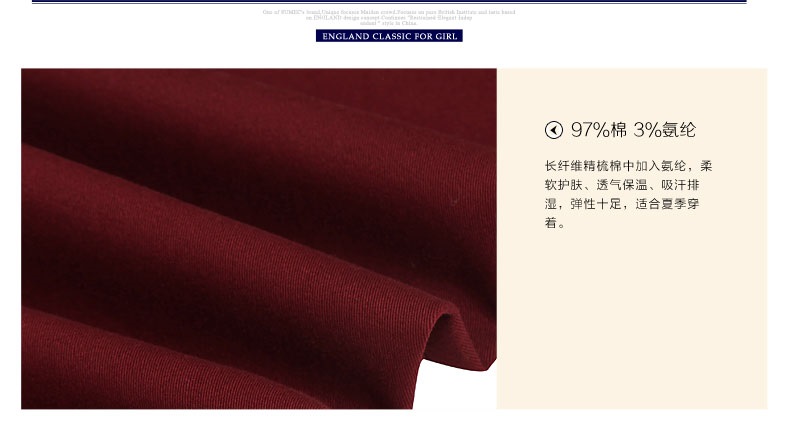The image size is (790, 427).
Task: Click the circled left-arrow icon beside 97%棉
Action: pyautogui.click(x=554, y=130)
